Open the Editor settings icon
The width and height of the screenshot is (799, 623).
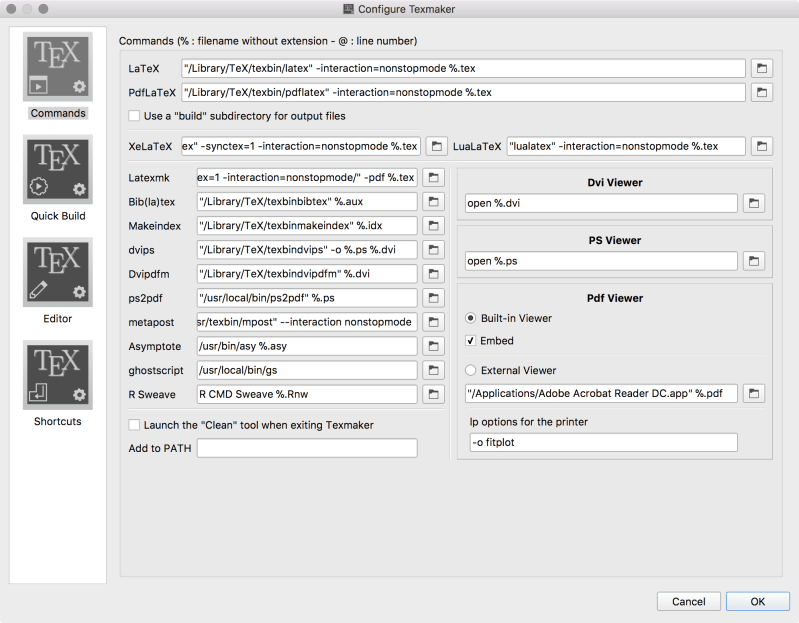pyautogui.click(x=58, y=273)
